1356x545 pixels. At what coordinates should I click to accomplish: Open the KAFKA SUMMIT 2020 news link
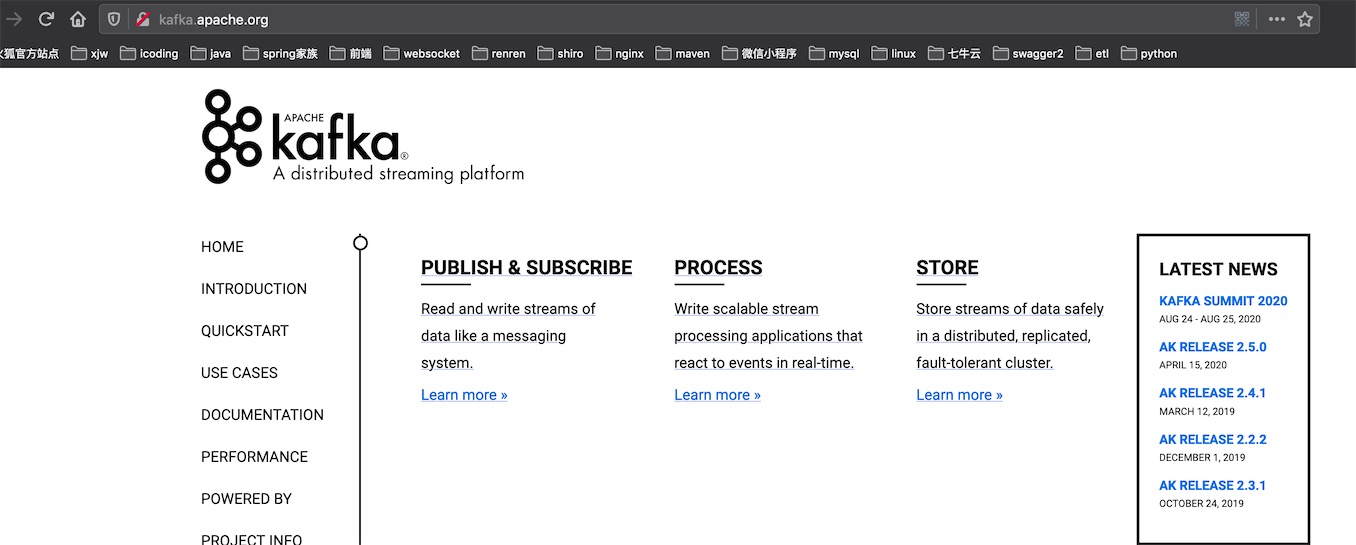coord(1223,301)
